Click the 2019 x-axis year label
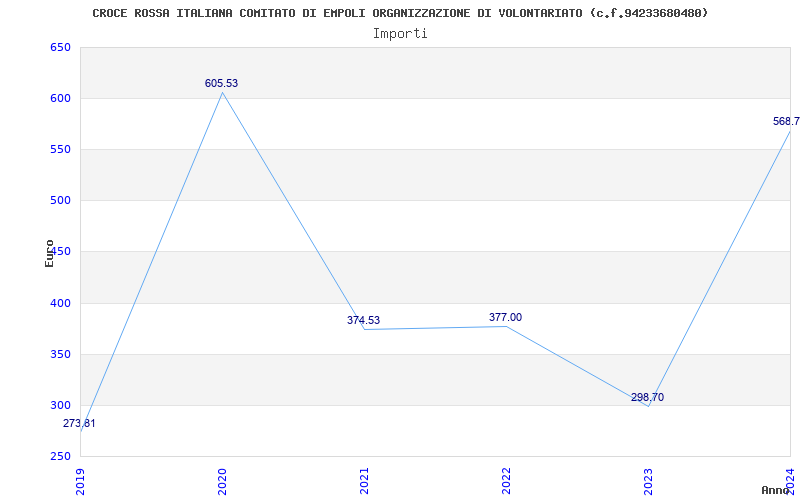Image resolution: width=800 pixels, height=500 pixels. point(80,481)
